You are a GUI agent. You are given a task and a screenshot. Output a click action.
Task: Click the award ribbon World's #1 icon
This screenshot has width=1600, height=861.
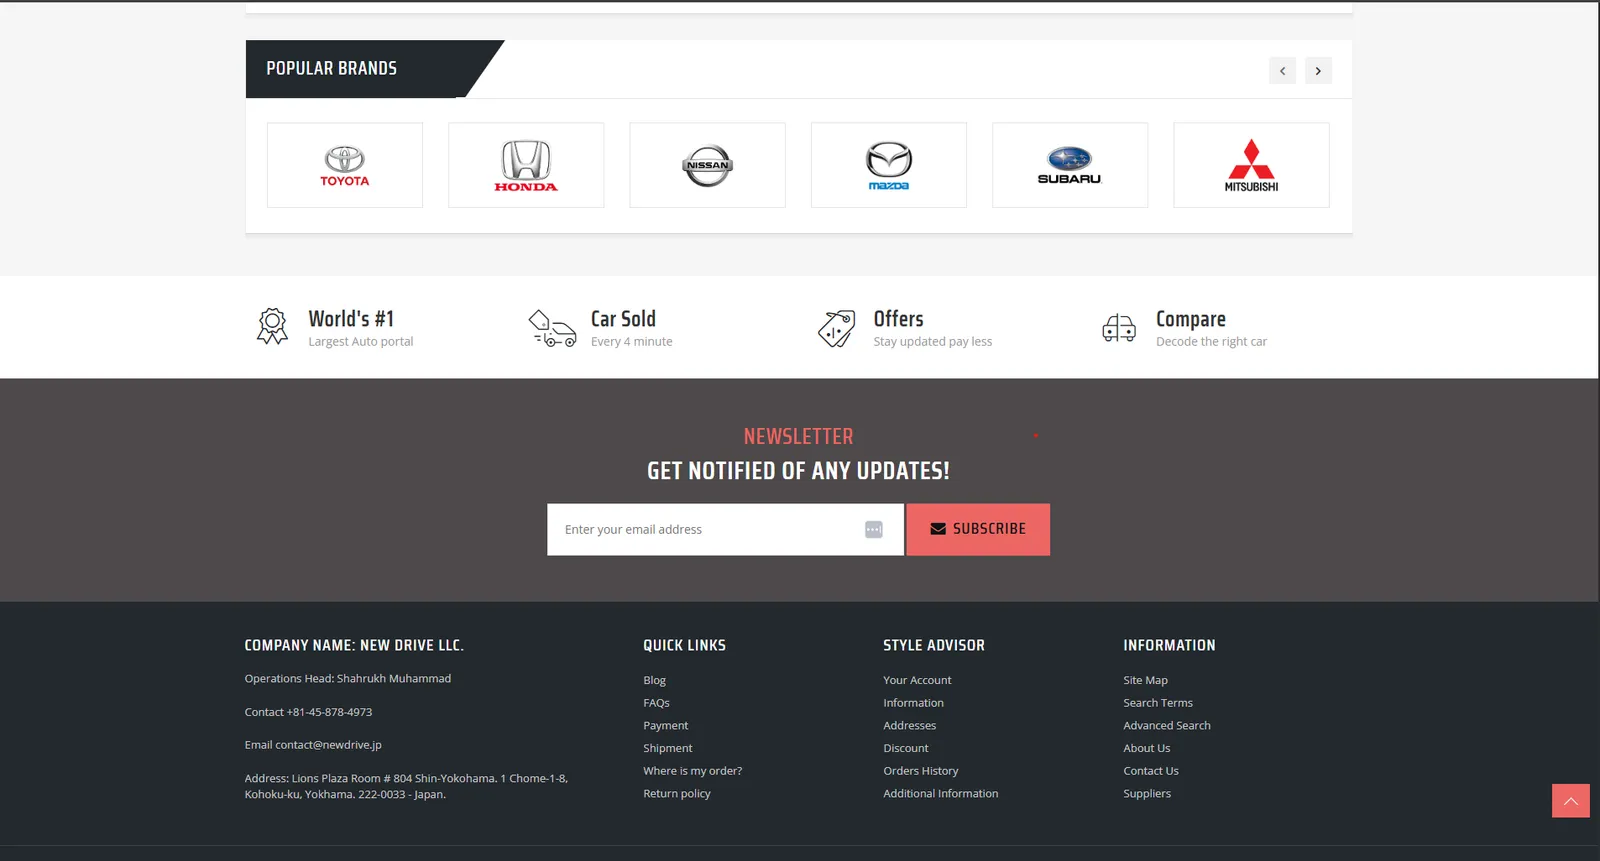272,327
